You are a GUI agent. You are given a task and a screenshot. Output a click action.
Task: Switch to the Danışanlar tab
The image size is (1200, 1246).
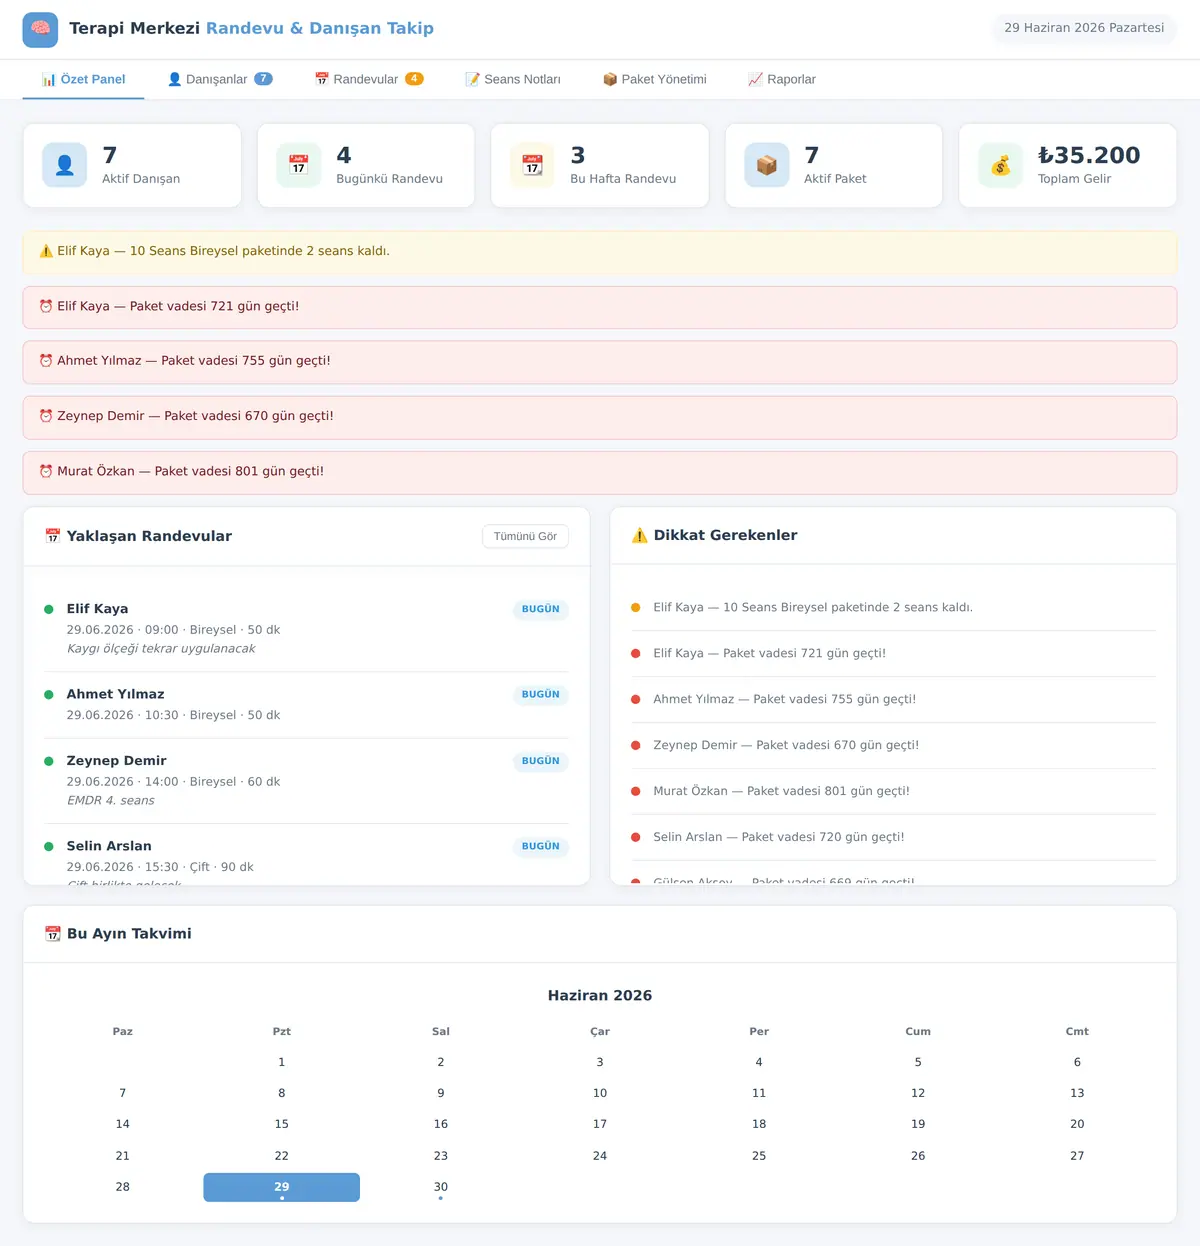pyautogui.click(x=220, y=79)
